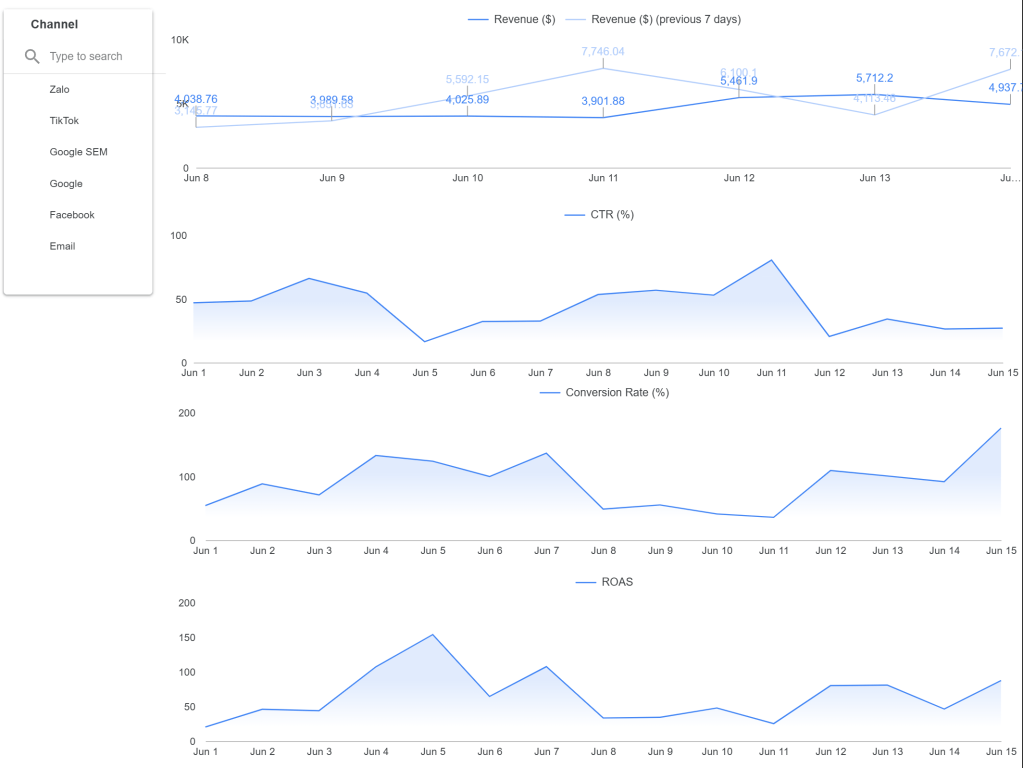Click the 5,592.15 previous-period data label

pyautogui.click(x=467, y=79)
